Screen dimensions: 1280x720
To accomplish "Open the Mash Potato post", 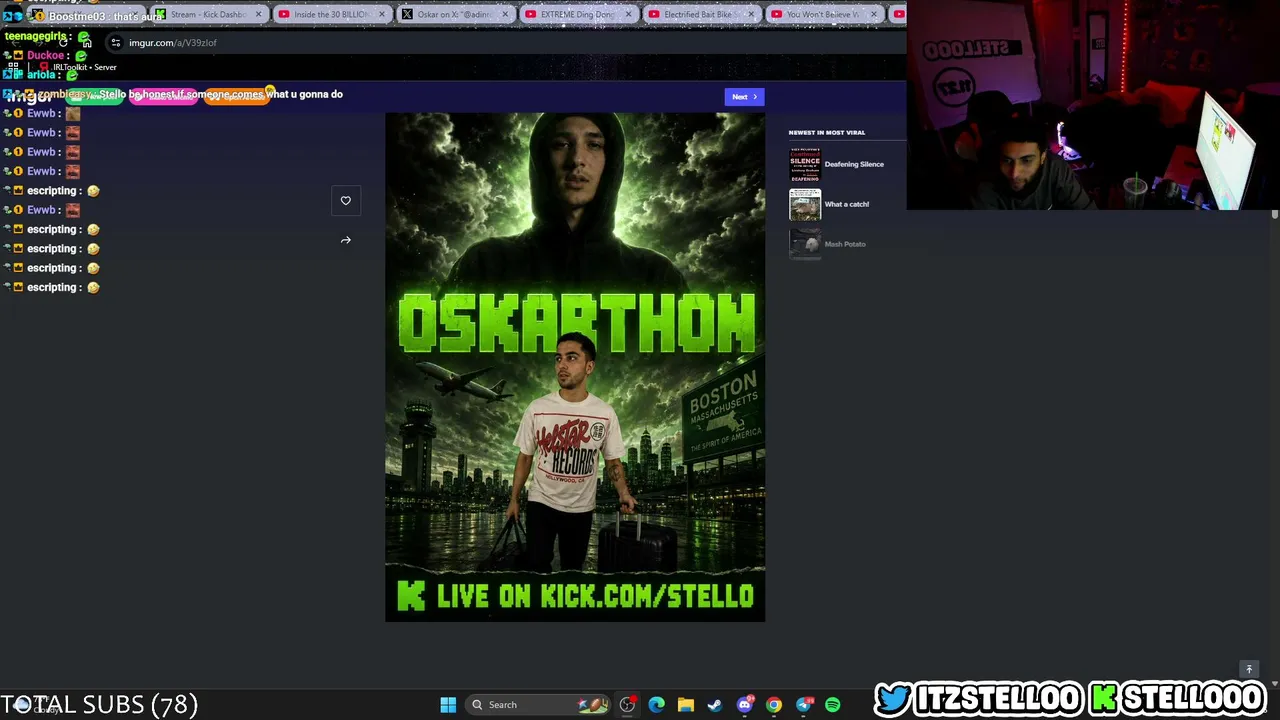I will point(845,244).
